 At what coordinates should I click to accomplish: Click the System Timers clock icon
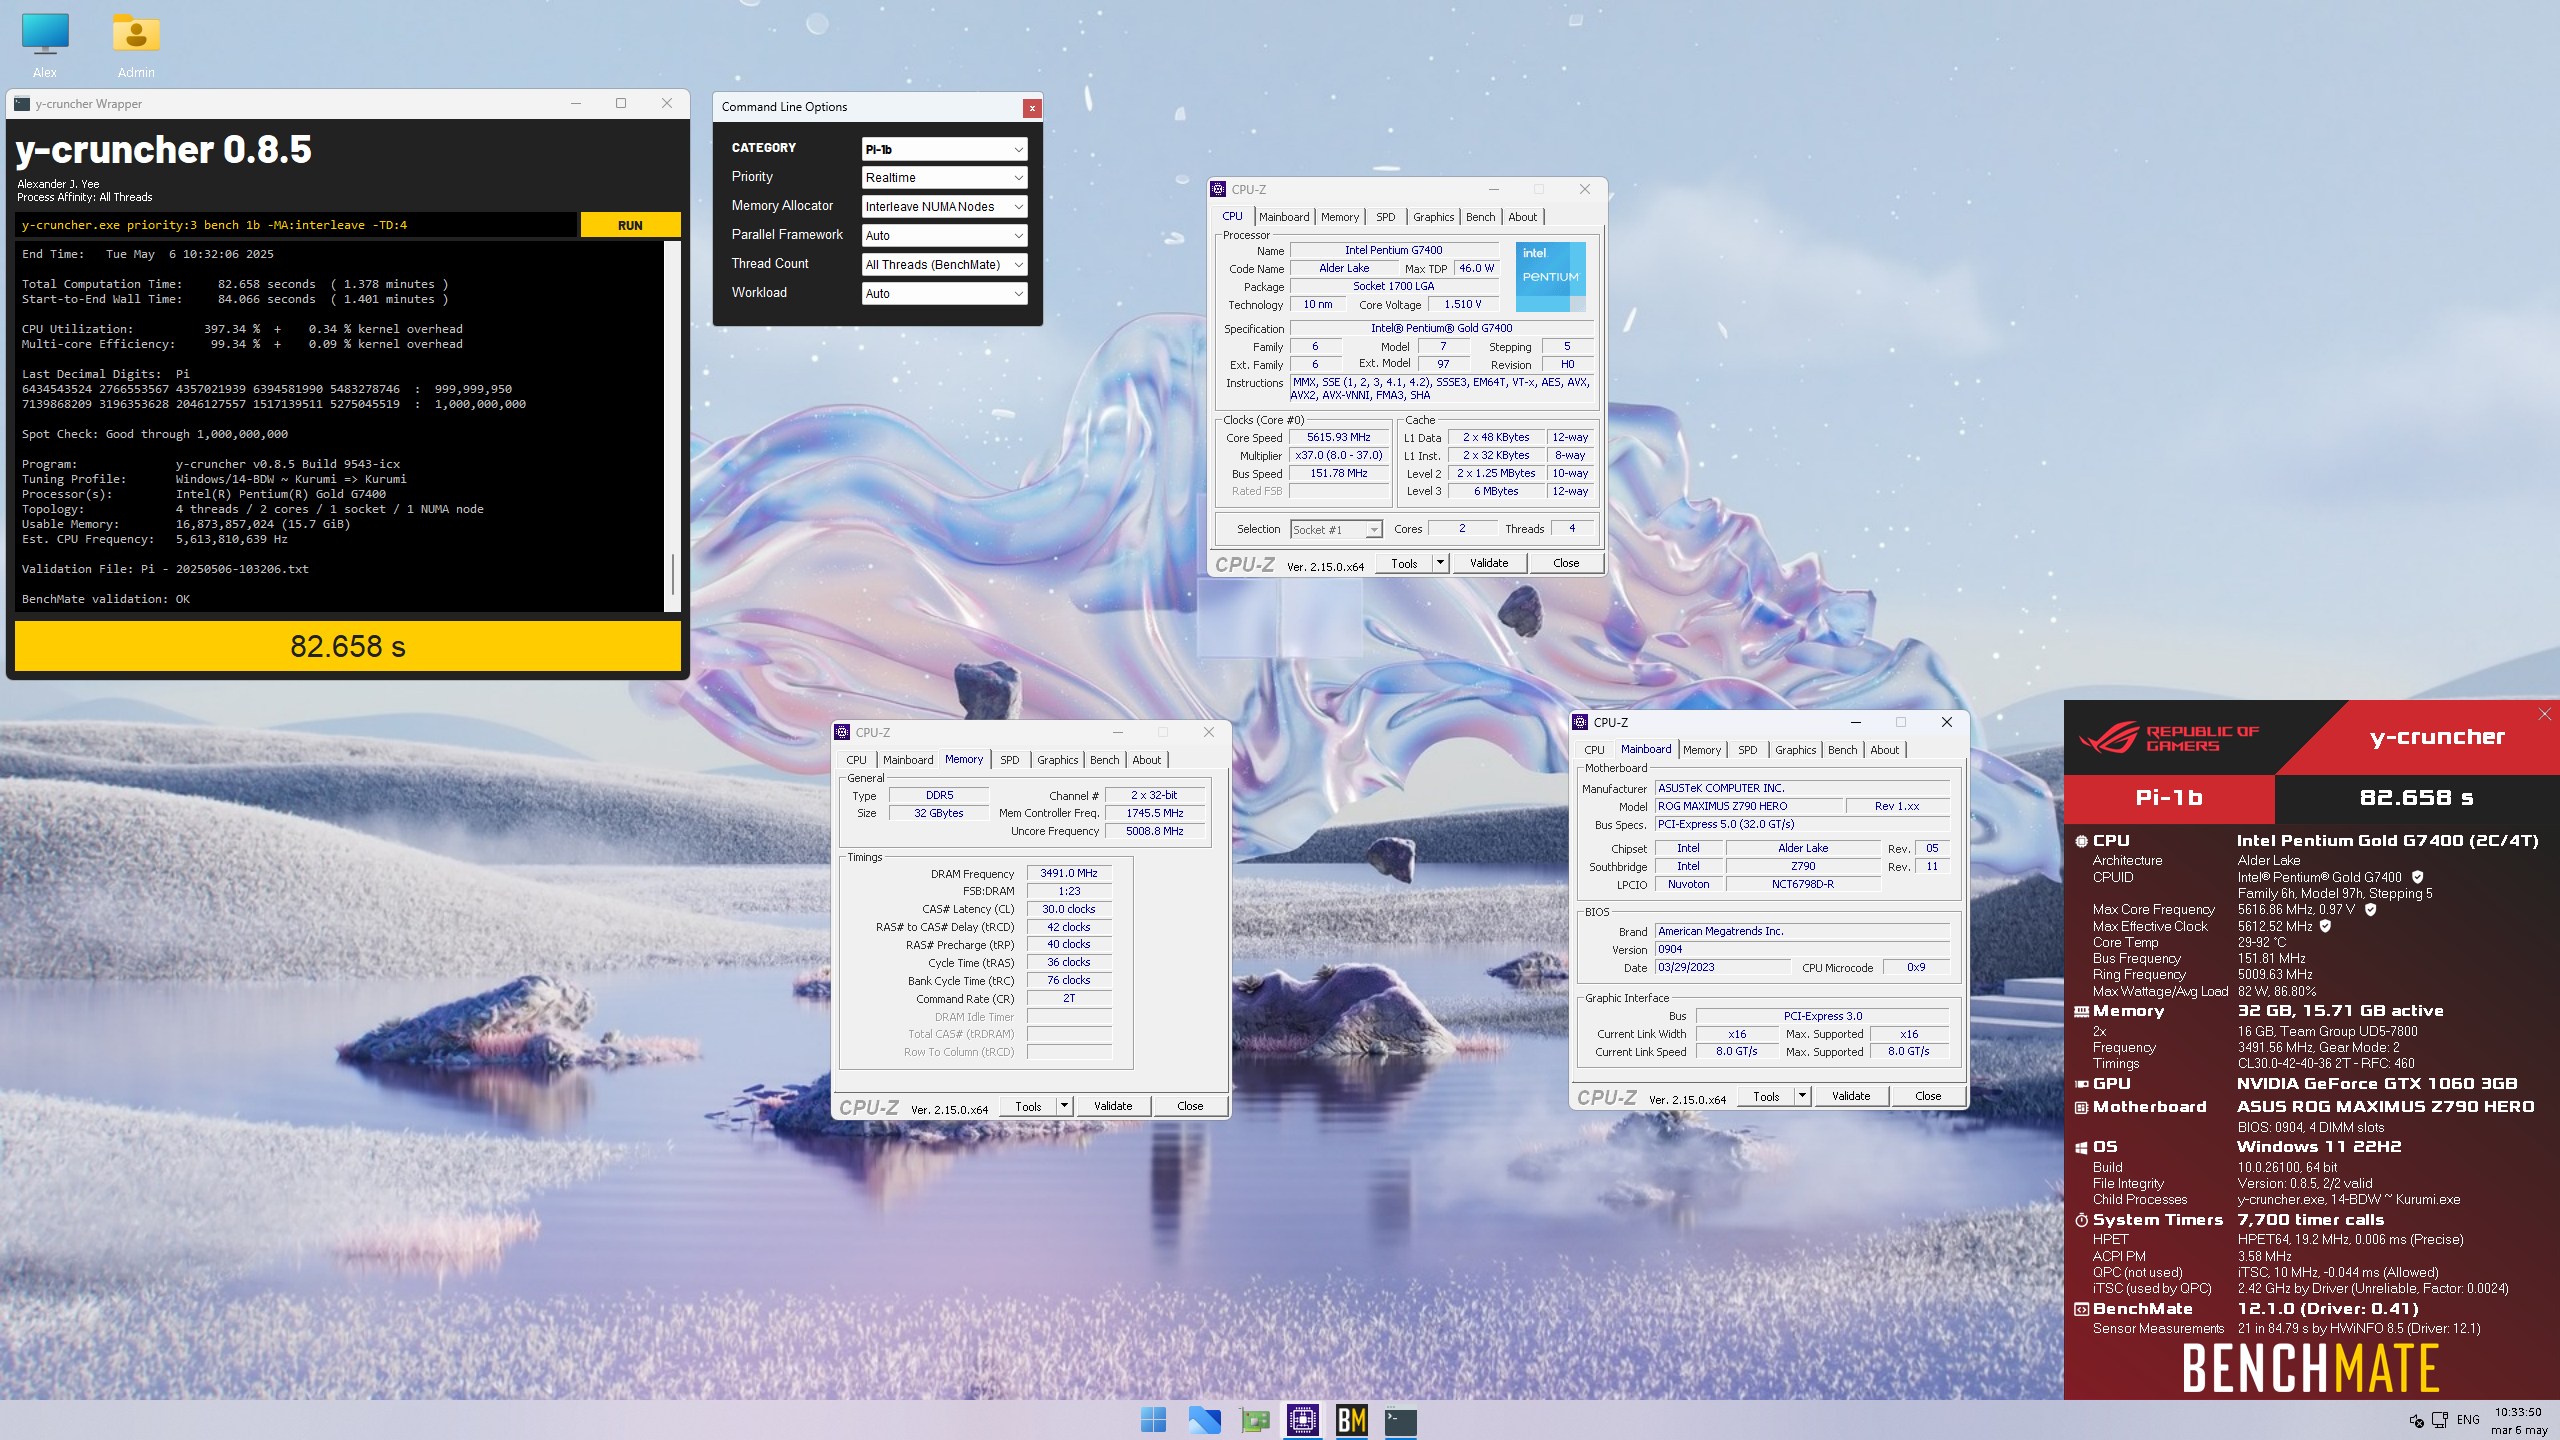coord(2081,1220)
